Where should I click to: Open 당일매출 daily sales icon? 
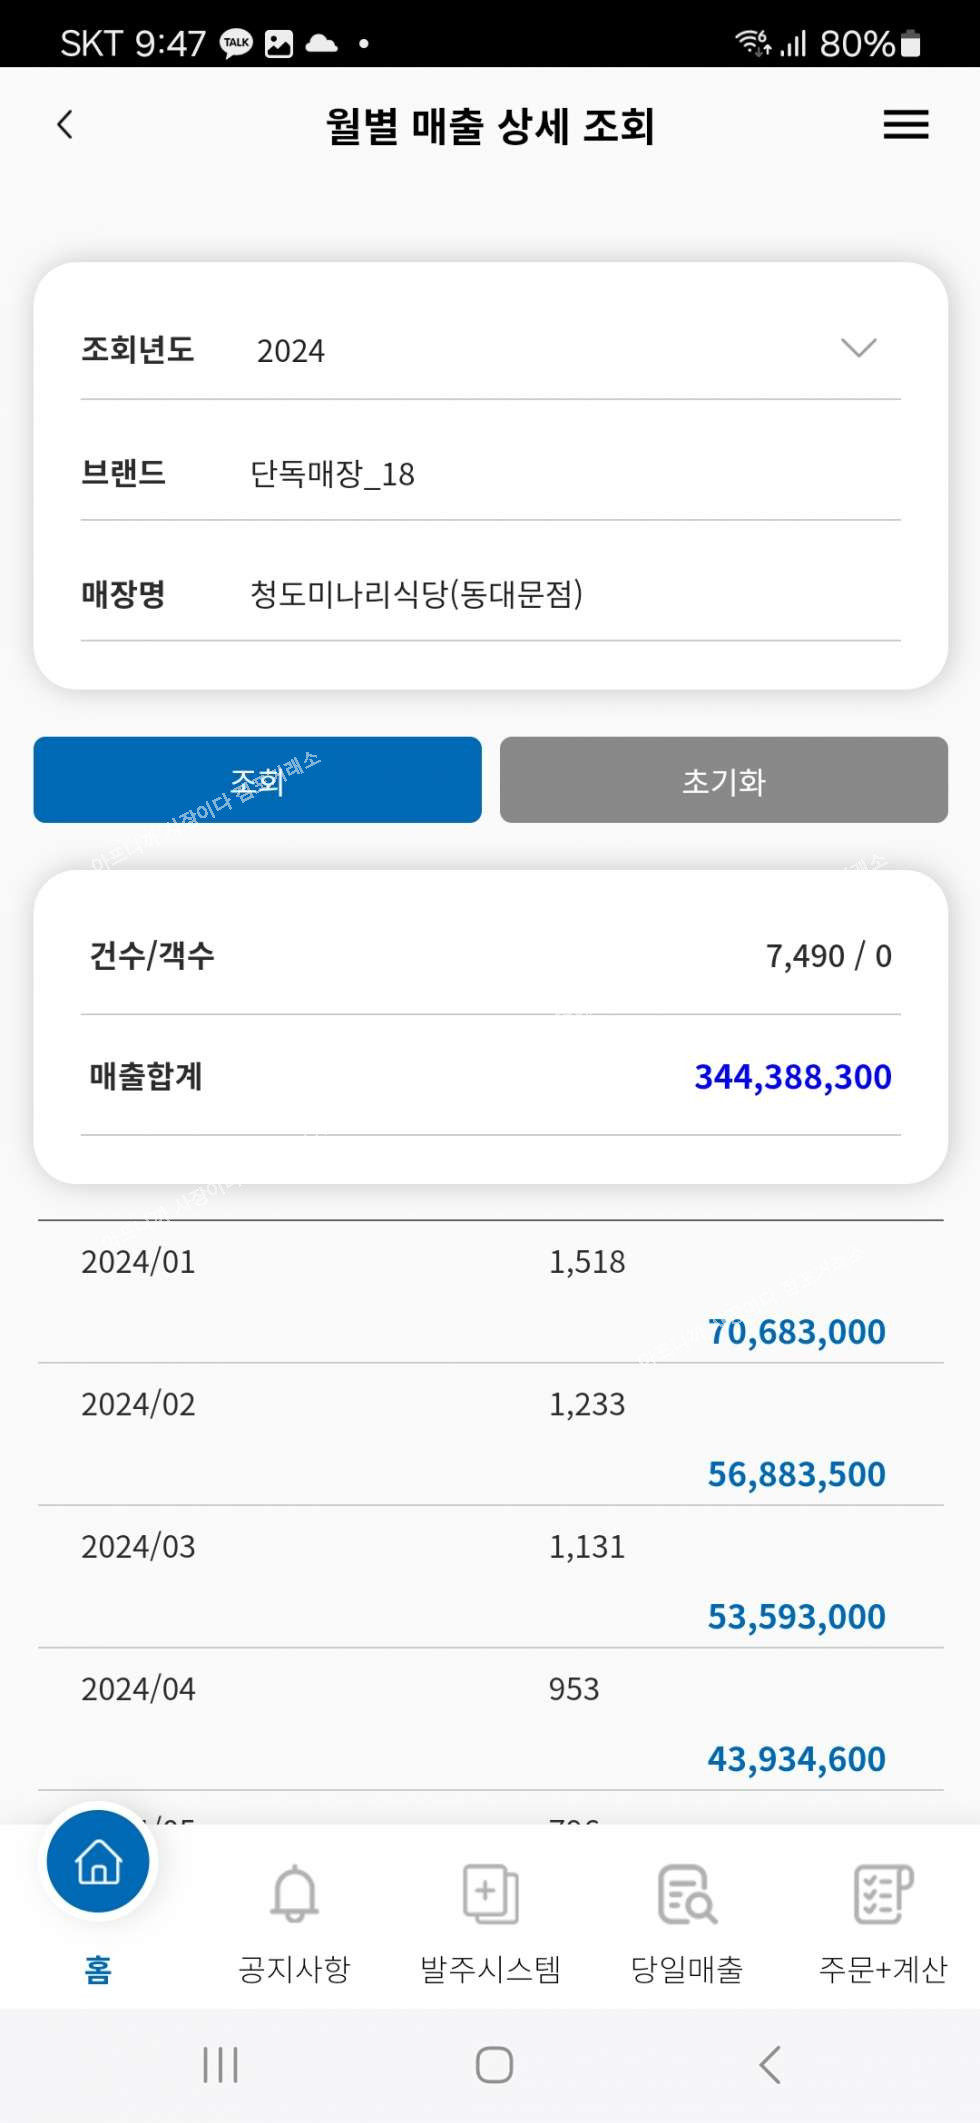pos(687,1893)
